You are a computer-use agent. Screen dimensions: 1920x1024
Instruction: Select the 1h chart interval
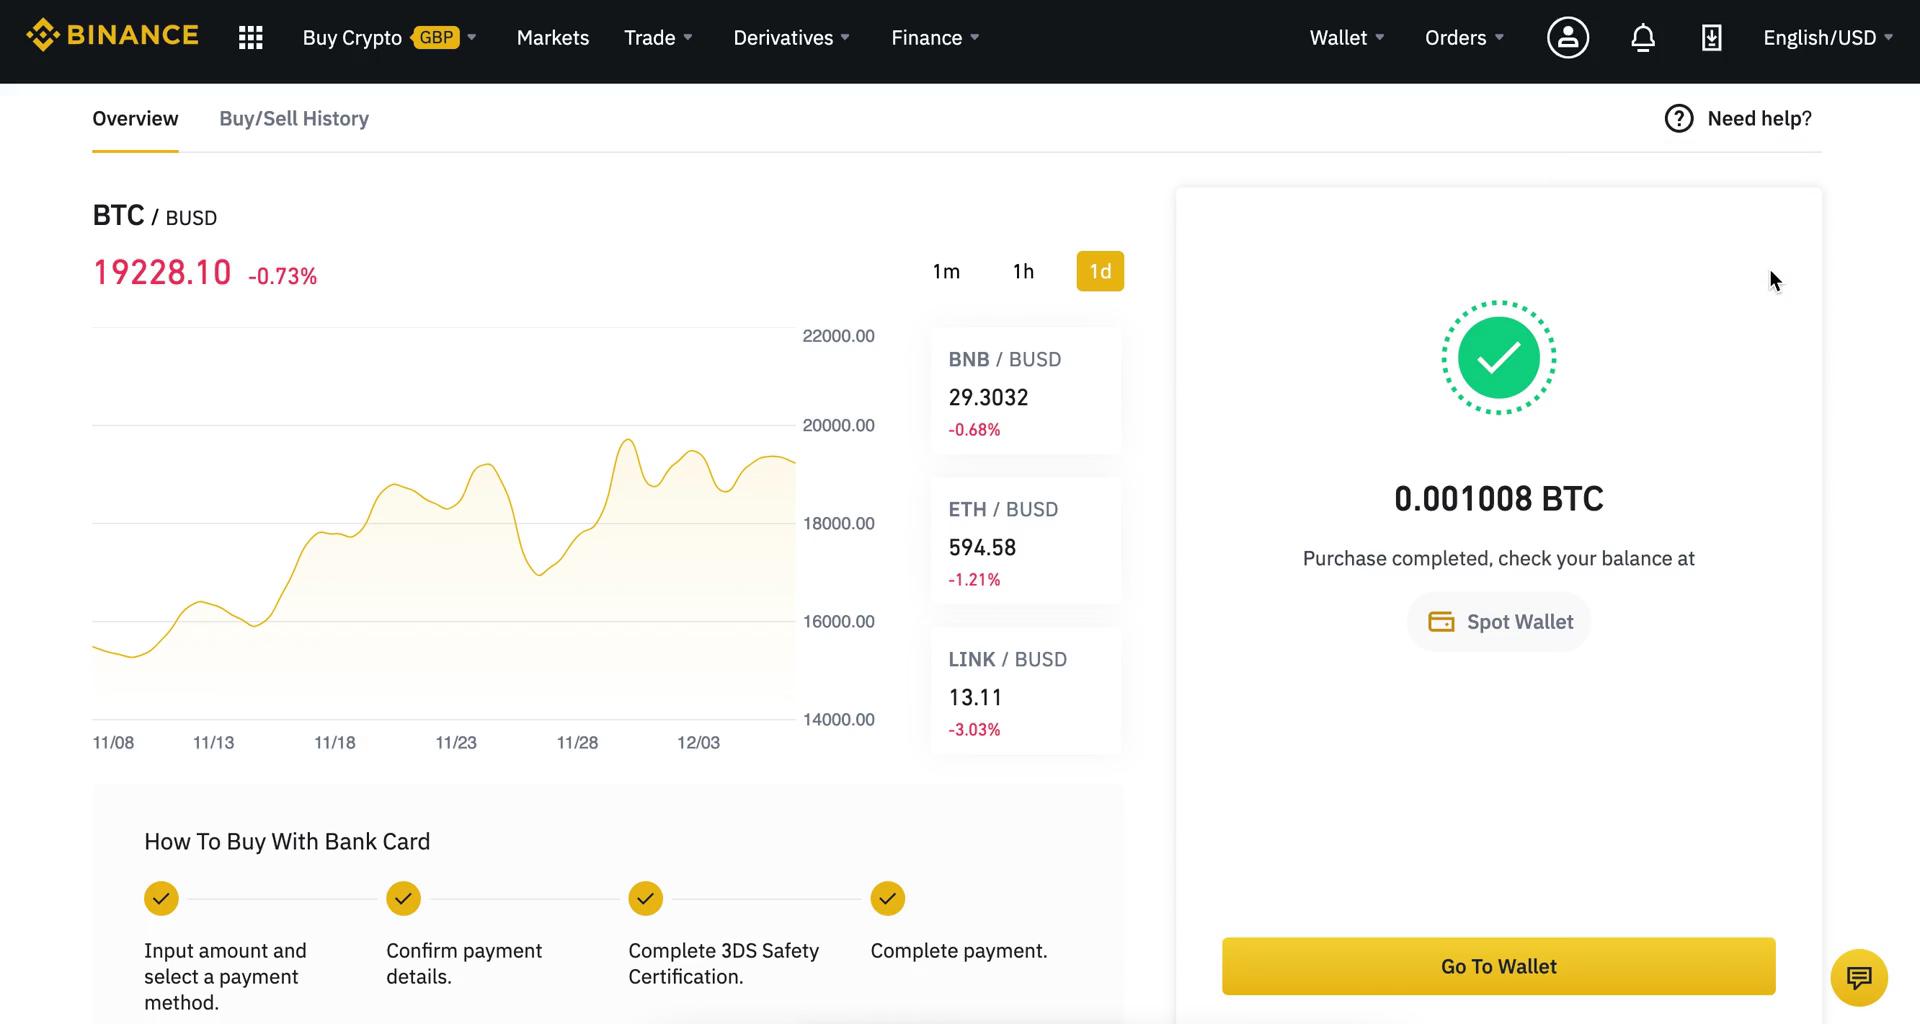(1023, 271)
